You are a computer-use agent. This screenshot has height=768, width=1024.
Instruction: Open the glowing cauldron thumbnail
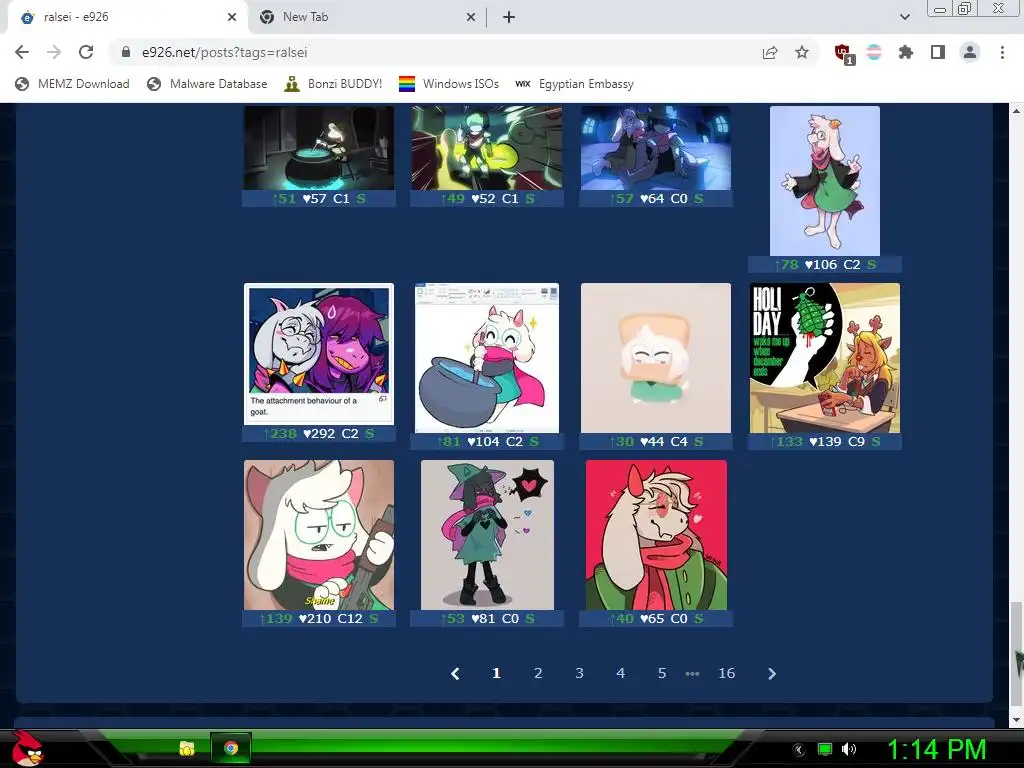coord(319,148)
